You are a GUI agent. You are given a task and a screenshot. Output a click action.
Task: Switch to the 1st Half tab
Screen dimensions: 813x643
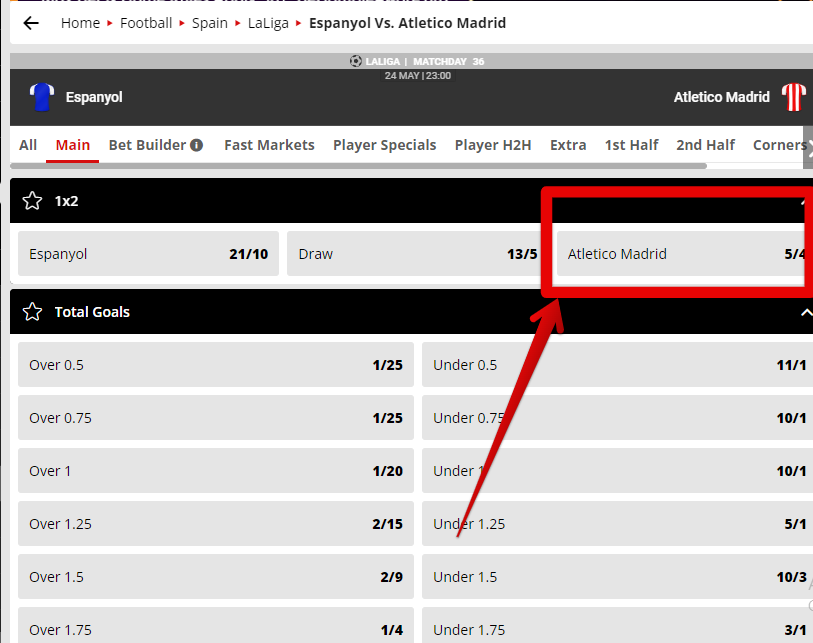[x=632, y=145]
